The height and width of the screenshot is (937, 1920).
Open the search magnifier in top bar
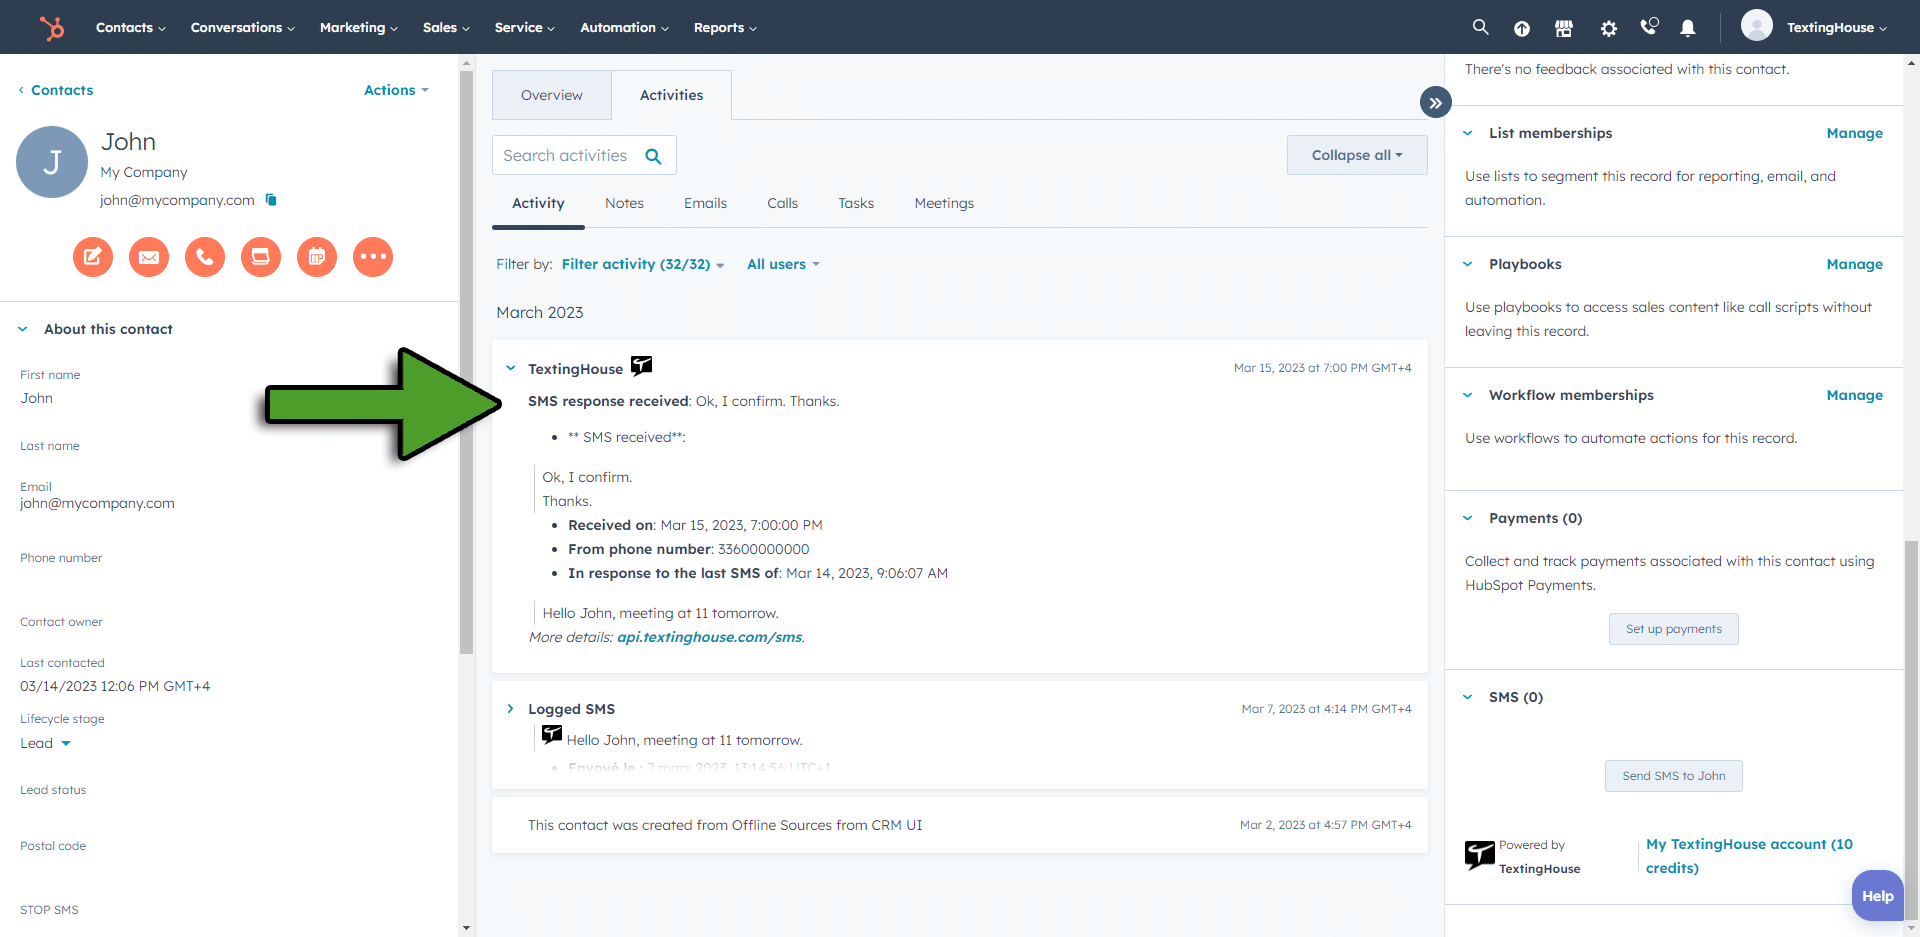tap(1481, 27)
